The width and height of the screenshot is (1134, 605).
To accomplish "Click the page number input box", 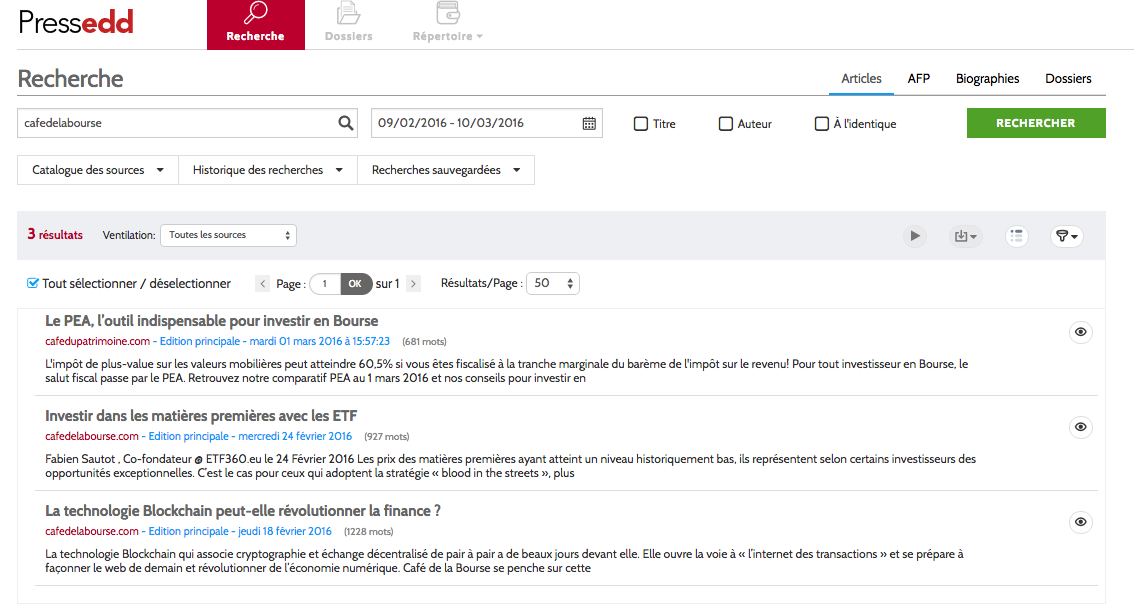I will click(325, 284).
